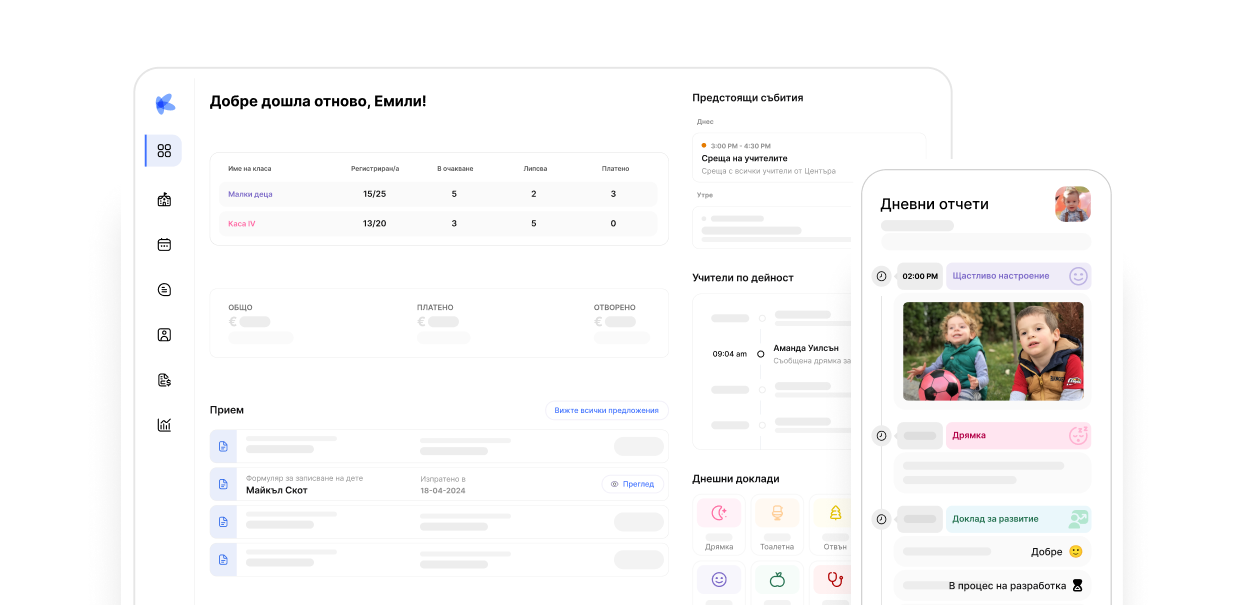Image resolution: width=1238 pixels, height=605 pixels.
Task: Click the apple meal report icon
Action: (777, 579)
